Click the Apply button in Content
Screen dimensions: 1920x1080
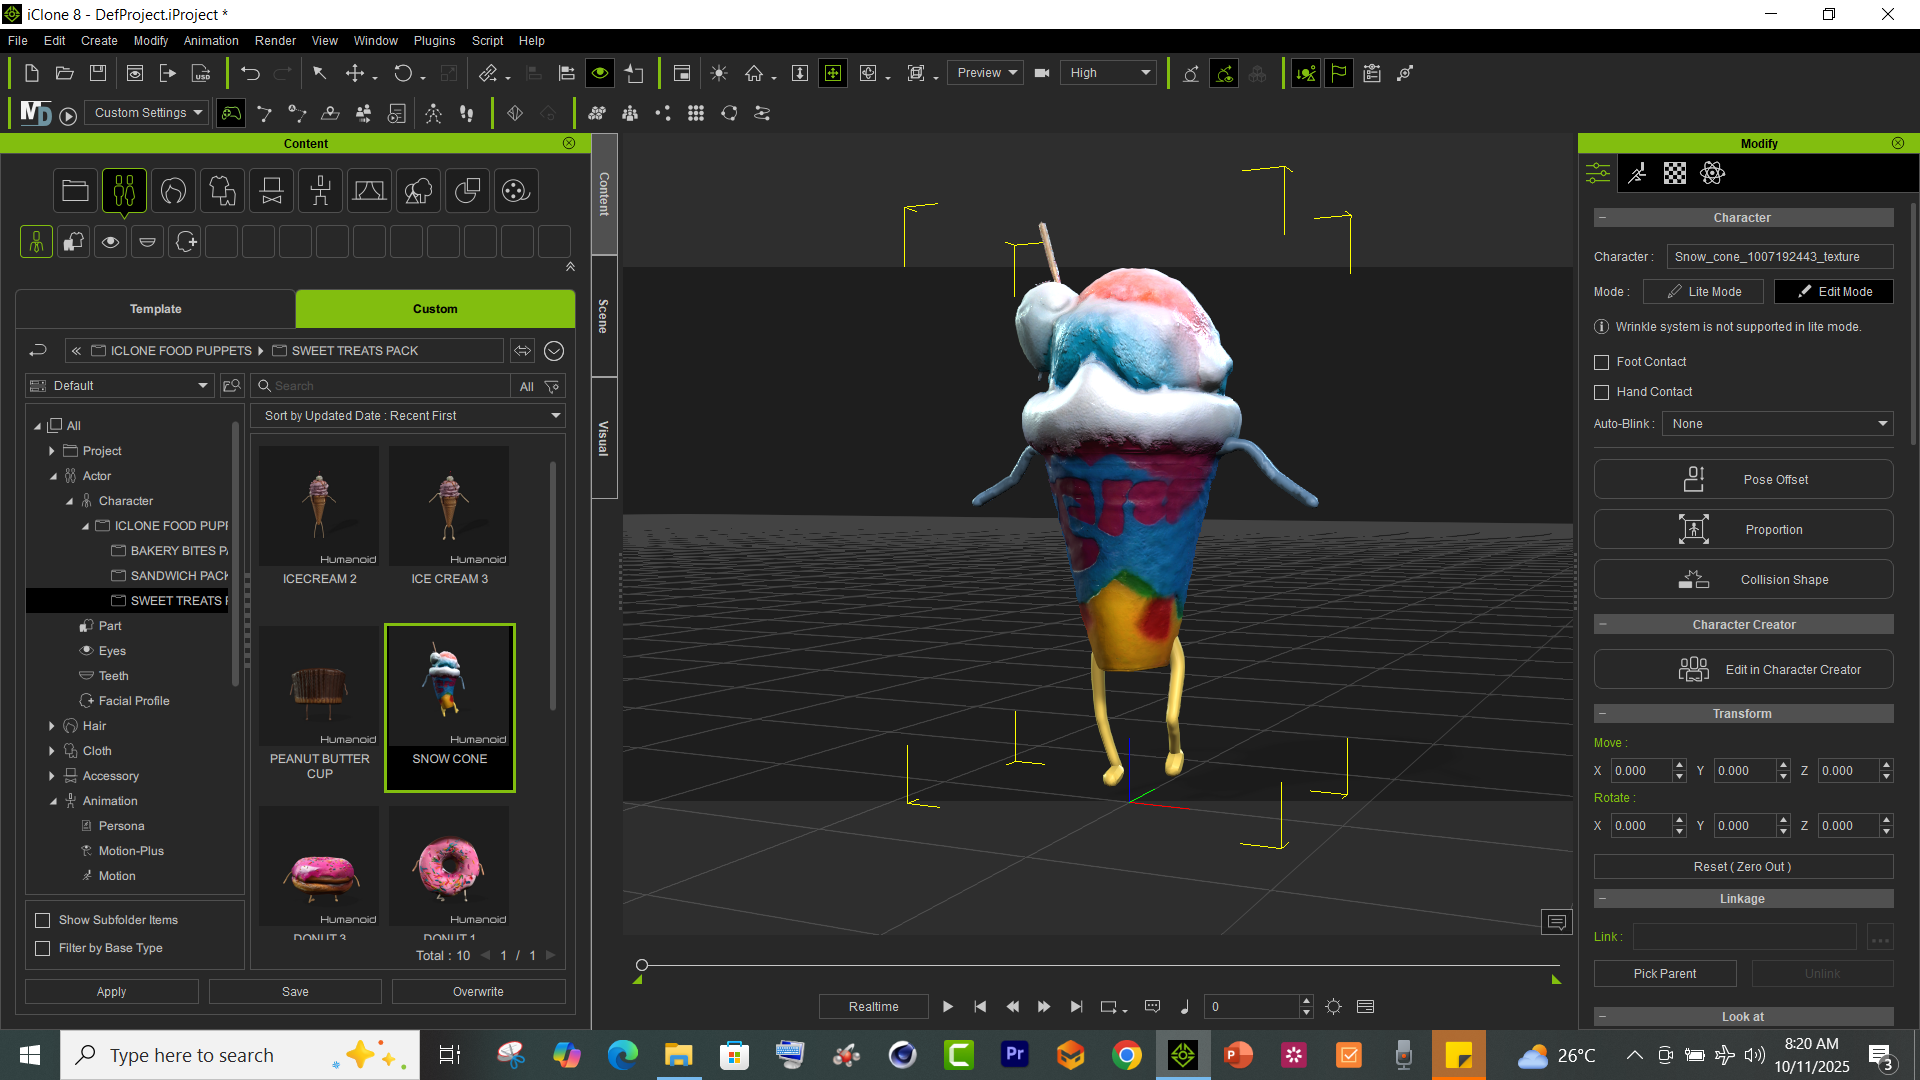coord(112,992)
